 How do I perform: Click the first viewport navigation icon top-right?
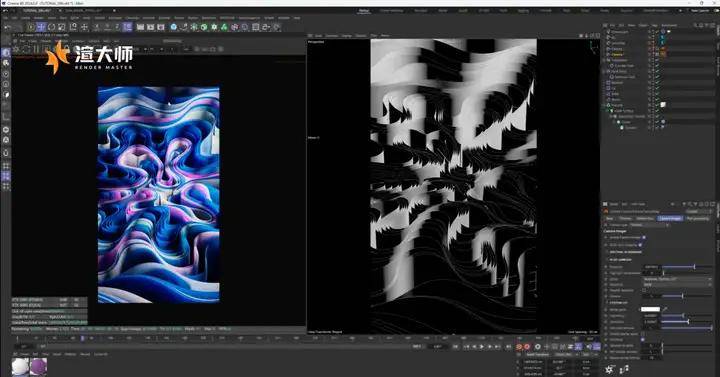(x=581, y=35)
